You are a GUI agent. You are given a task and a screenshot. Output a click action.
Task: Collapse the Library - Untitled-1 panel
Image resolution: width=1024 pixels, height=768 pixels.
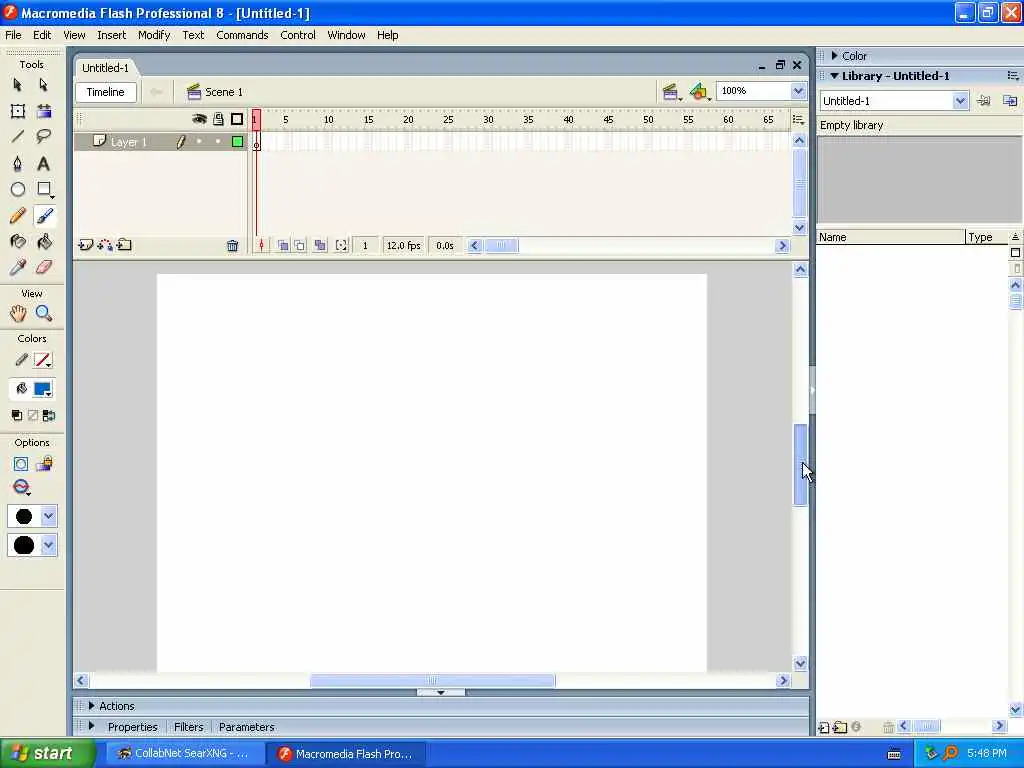(834, 76)
